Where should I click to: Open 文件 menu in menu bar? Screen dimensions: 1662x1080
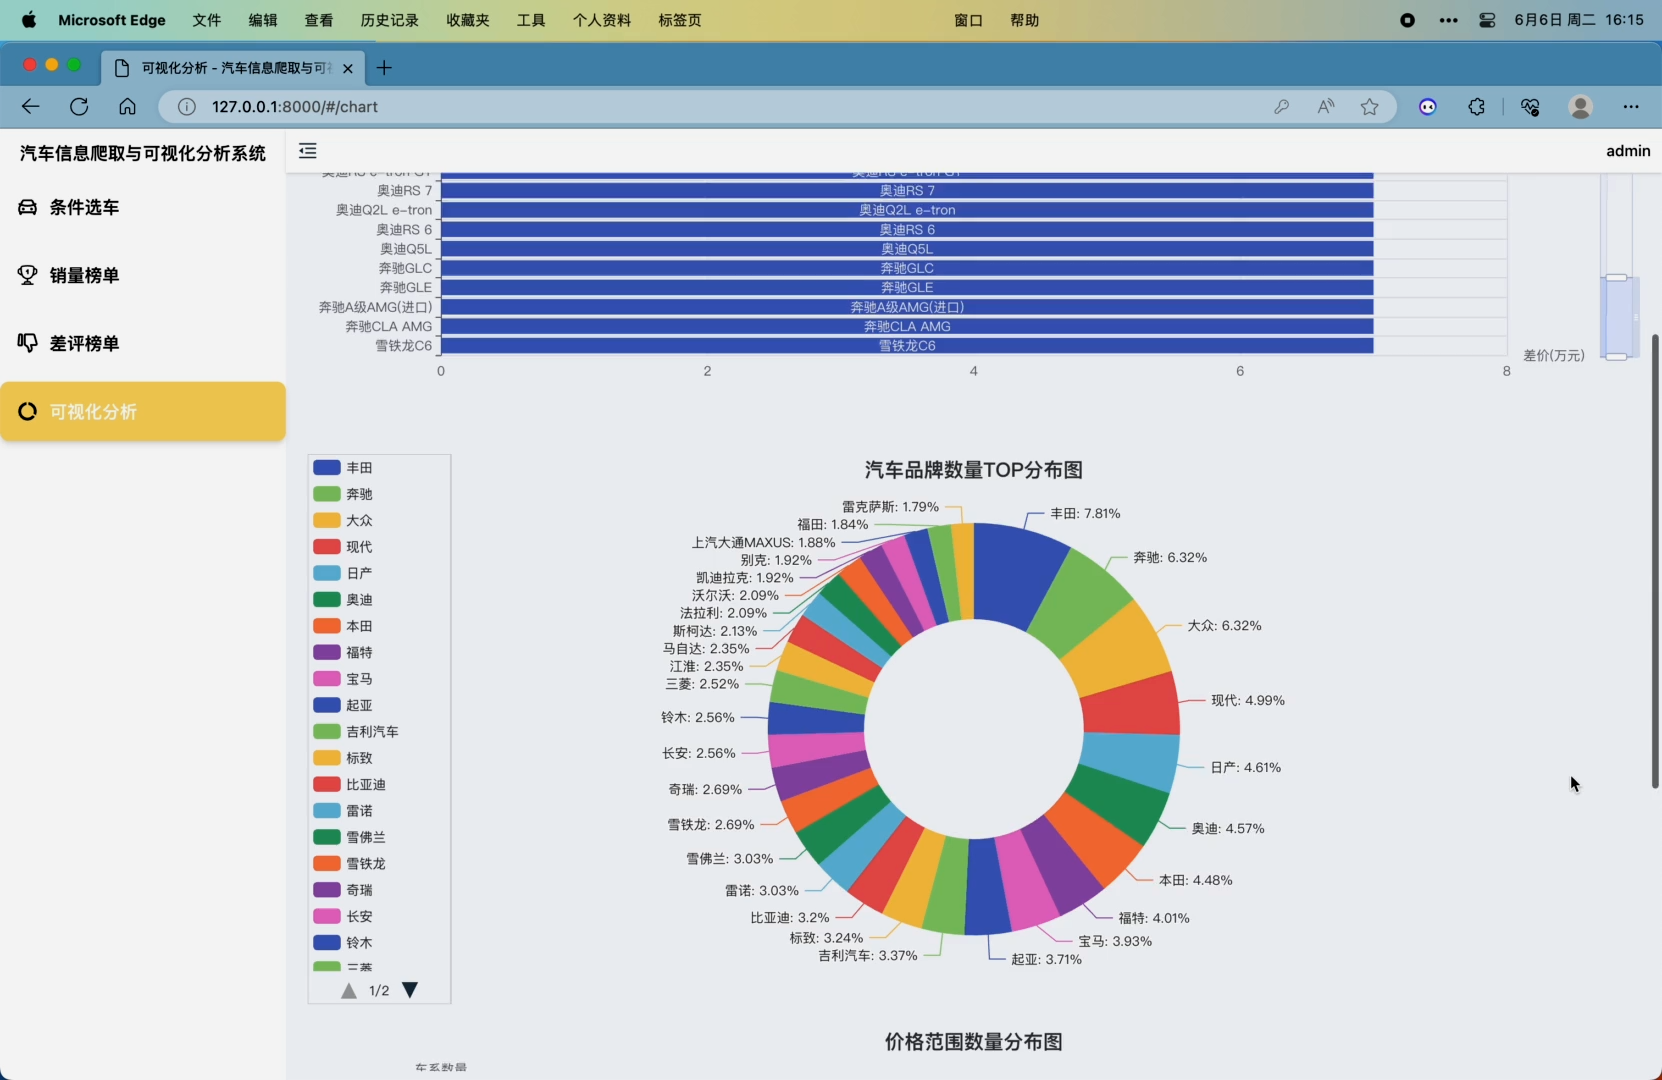[x=207, y=20]
